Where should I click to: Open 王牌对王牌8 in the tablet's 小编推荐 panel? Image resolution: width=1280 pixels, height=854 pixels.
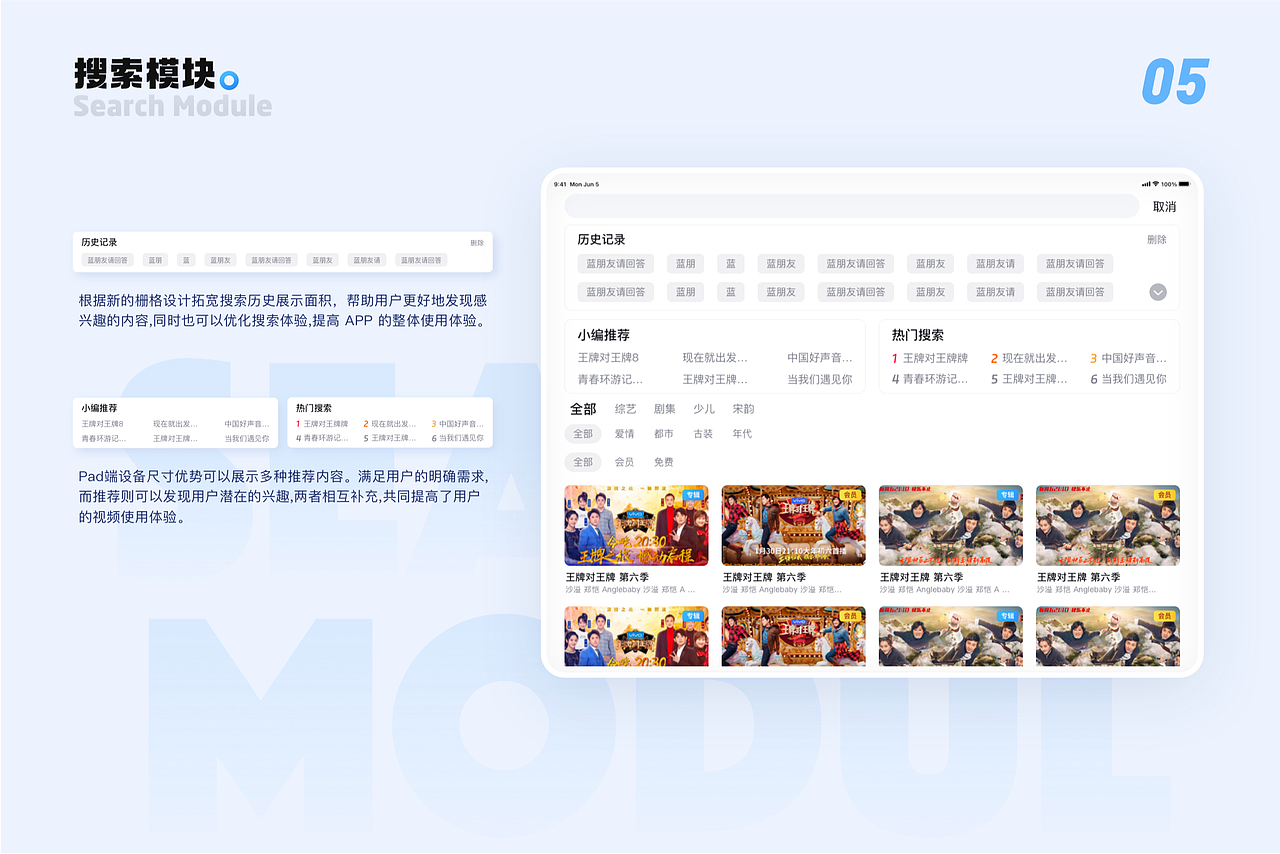coord(608,358)
